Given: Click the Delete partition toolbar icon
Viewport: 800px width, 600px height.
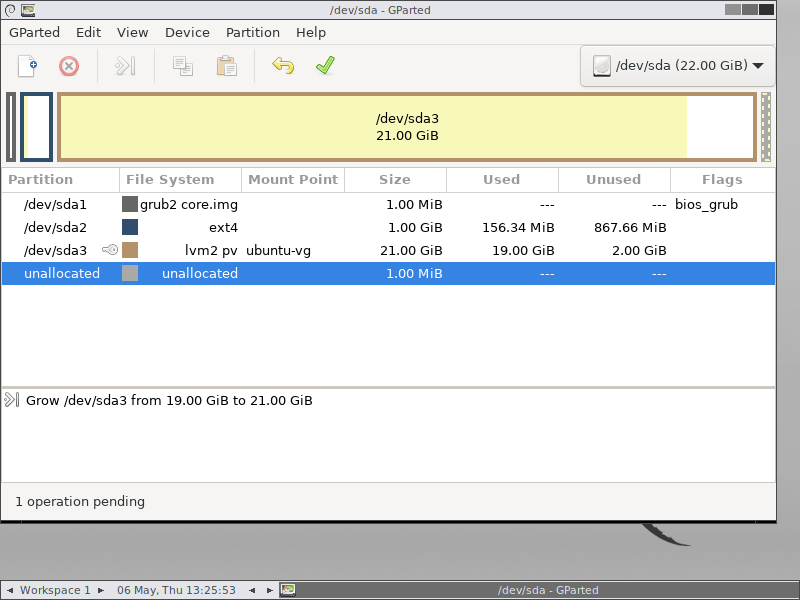Looking at the screenshot, I should click(69, 66).
